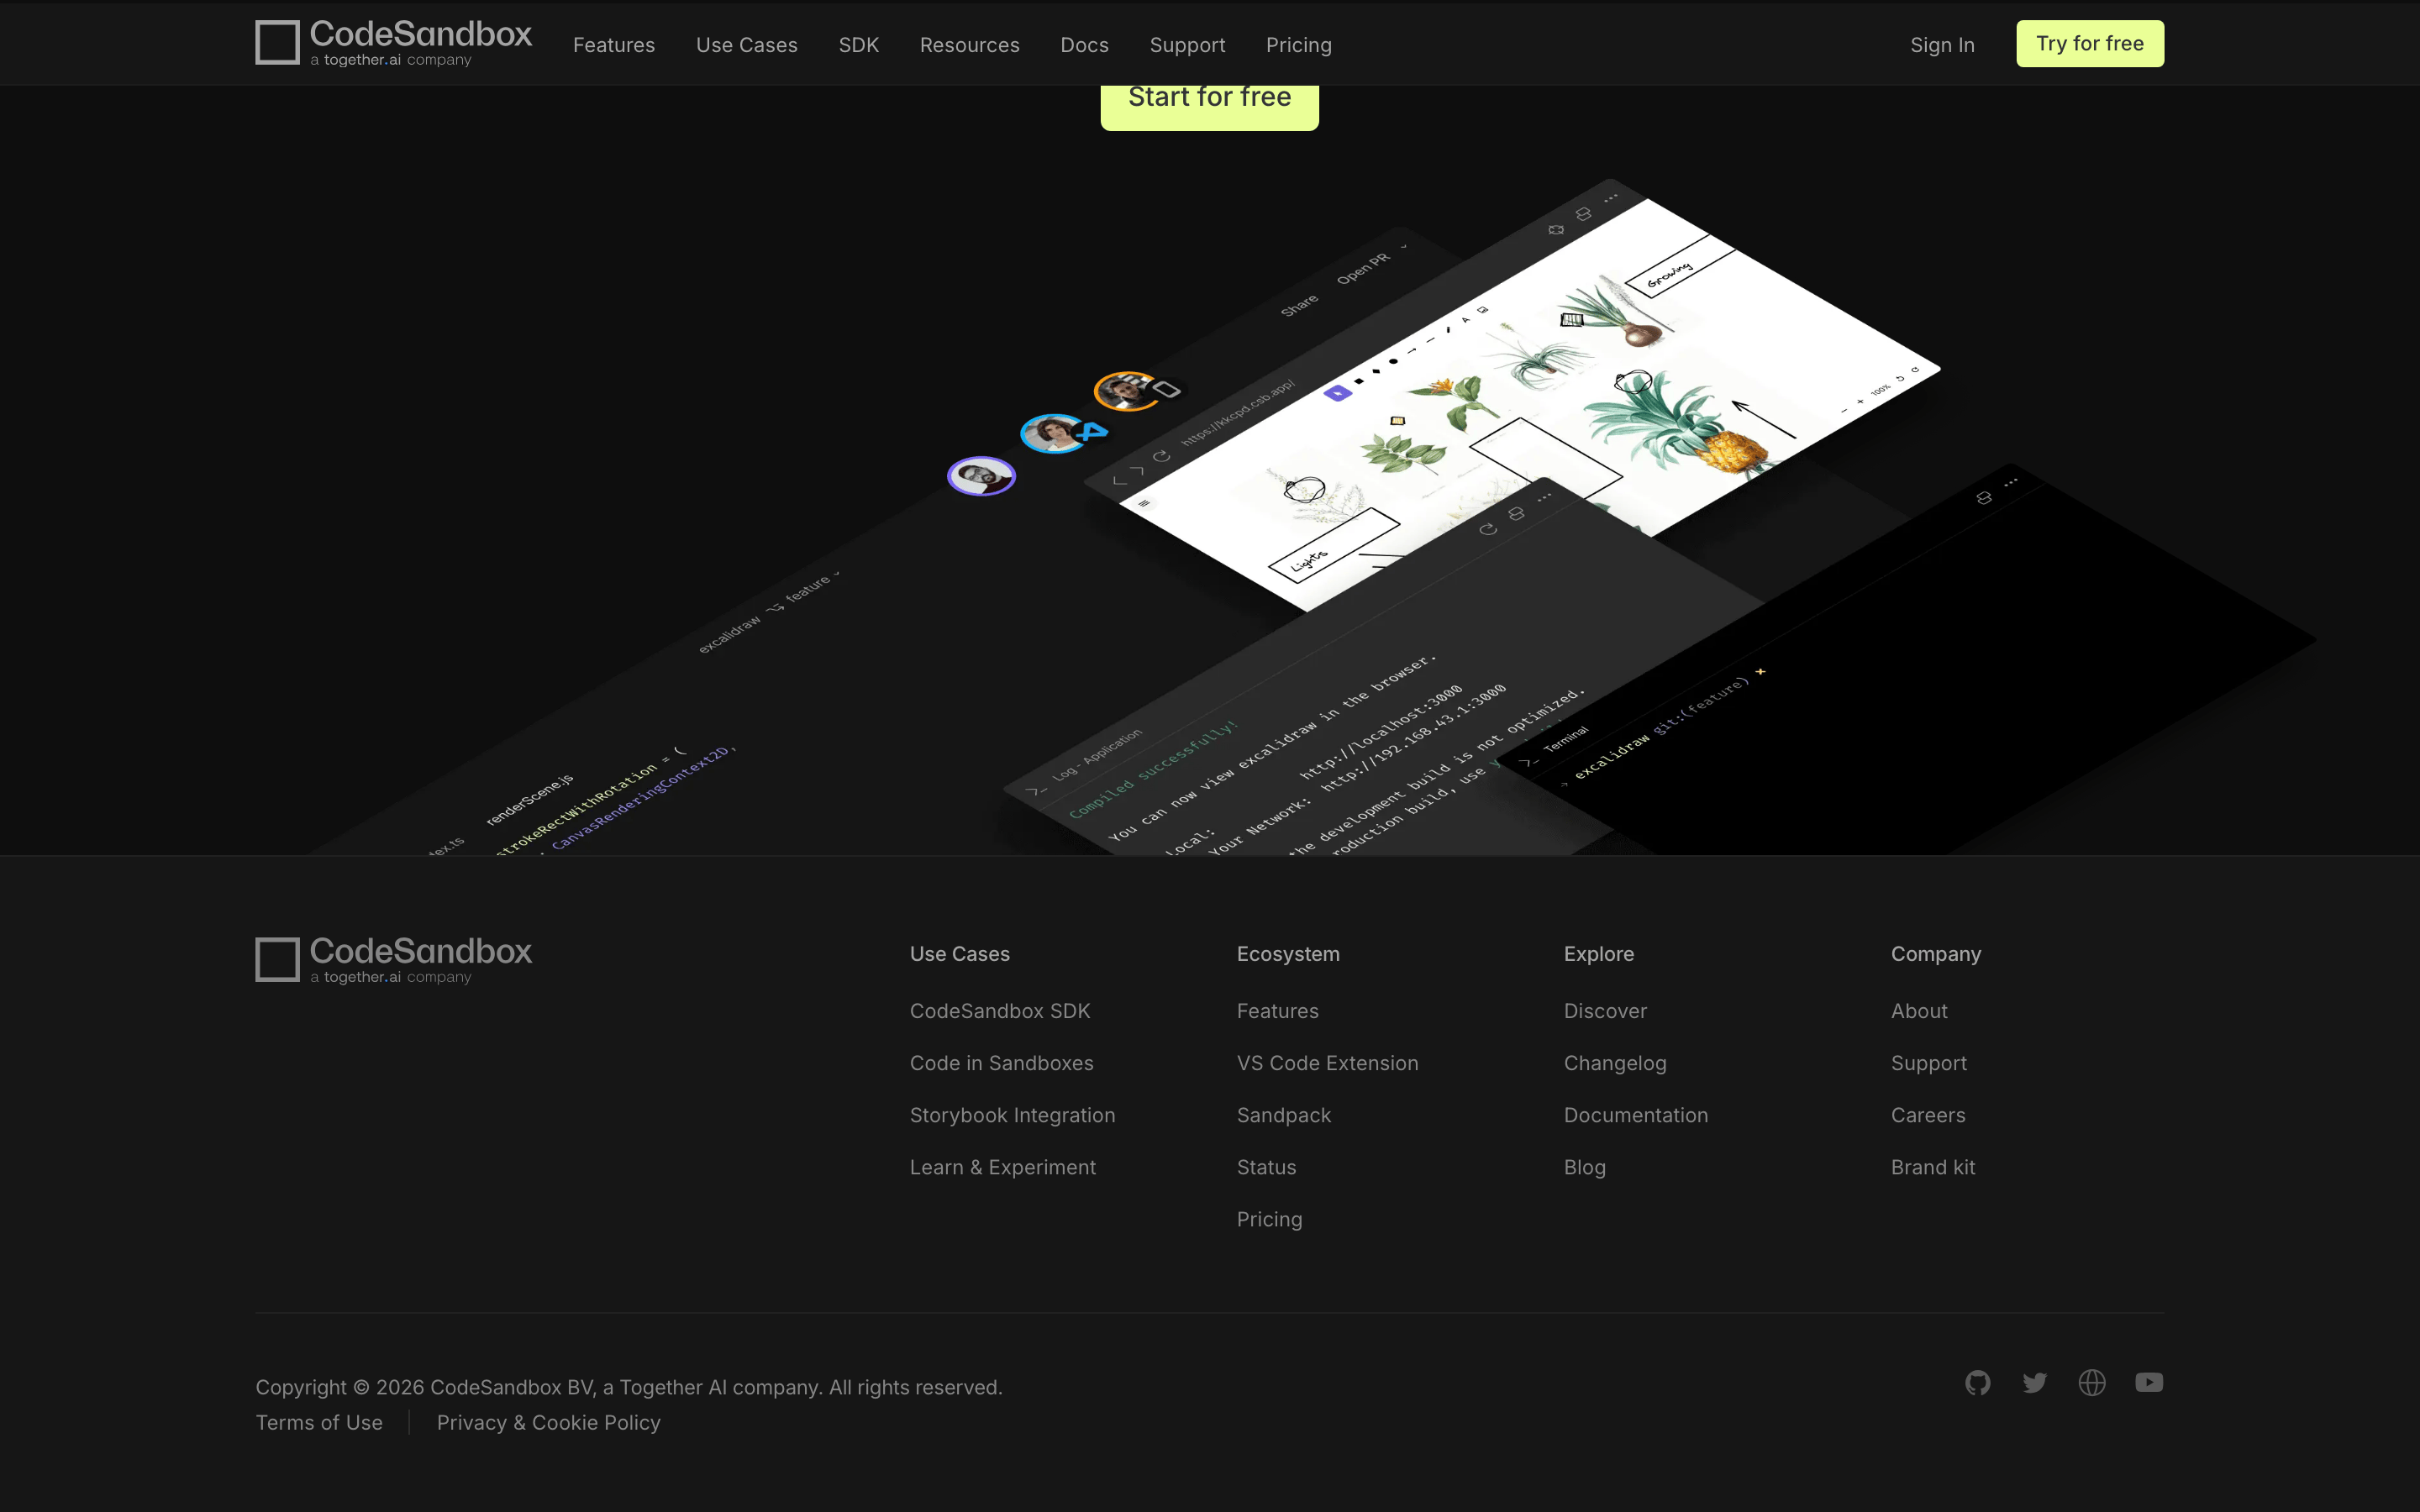Click the globe community icon in the footer
The image size is (2420, 1512).
(x=2091, y=1383)
